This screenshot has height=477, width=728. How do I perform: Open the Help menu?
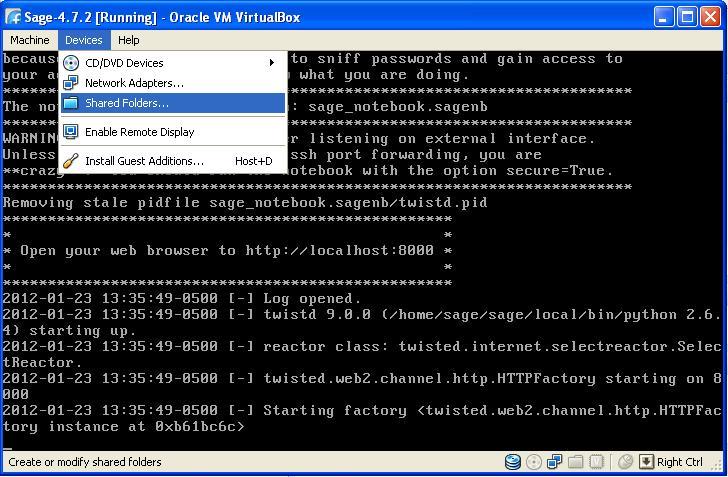(128, 40)
